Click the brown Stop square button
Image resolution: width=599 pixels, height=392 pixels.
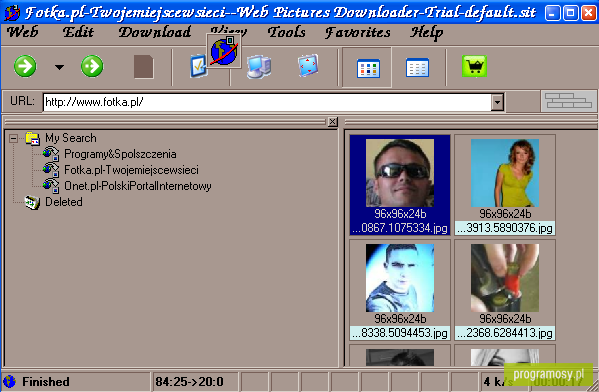(144, 67)
